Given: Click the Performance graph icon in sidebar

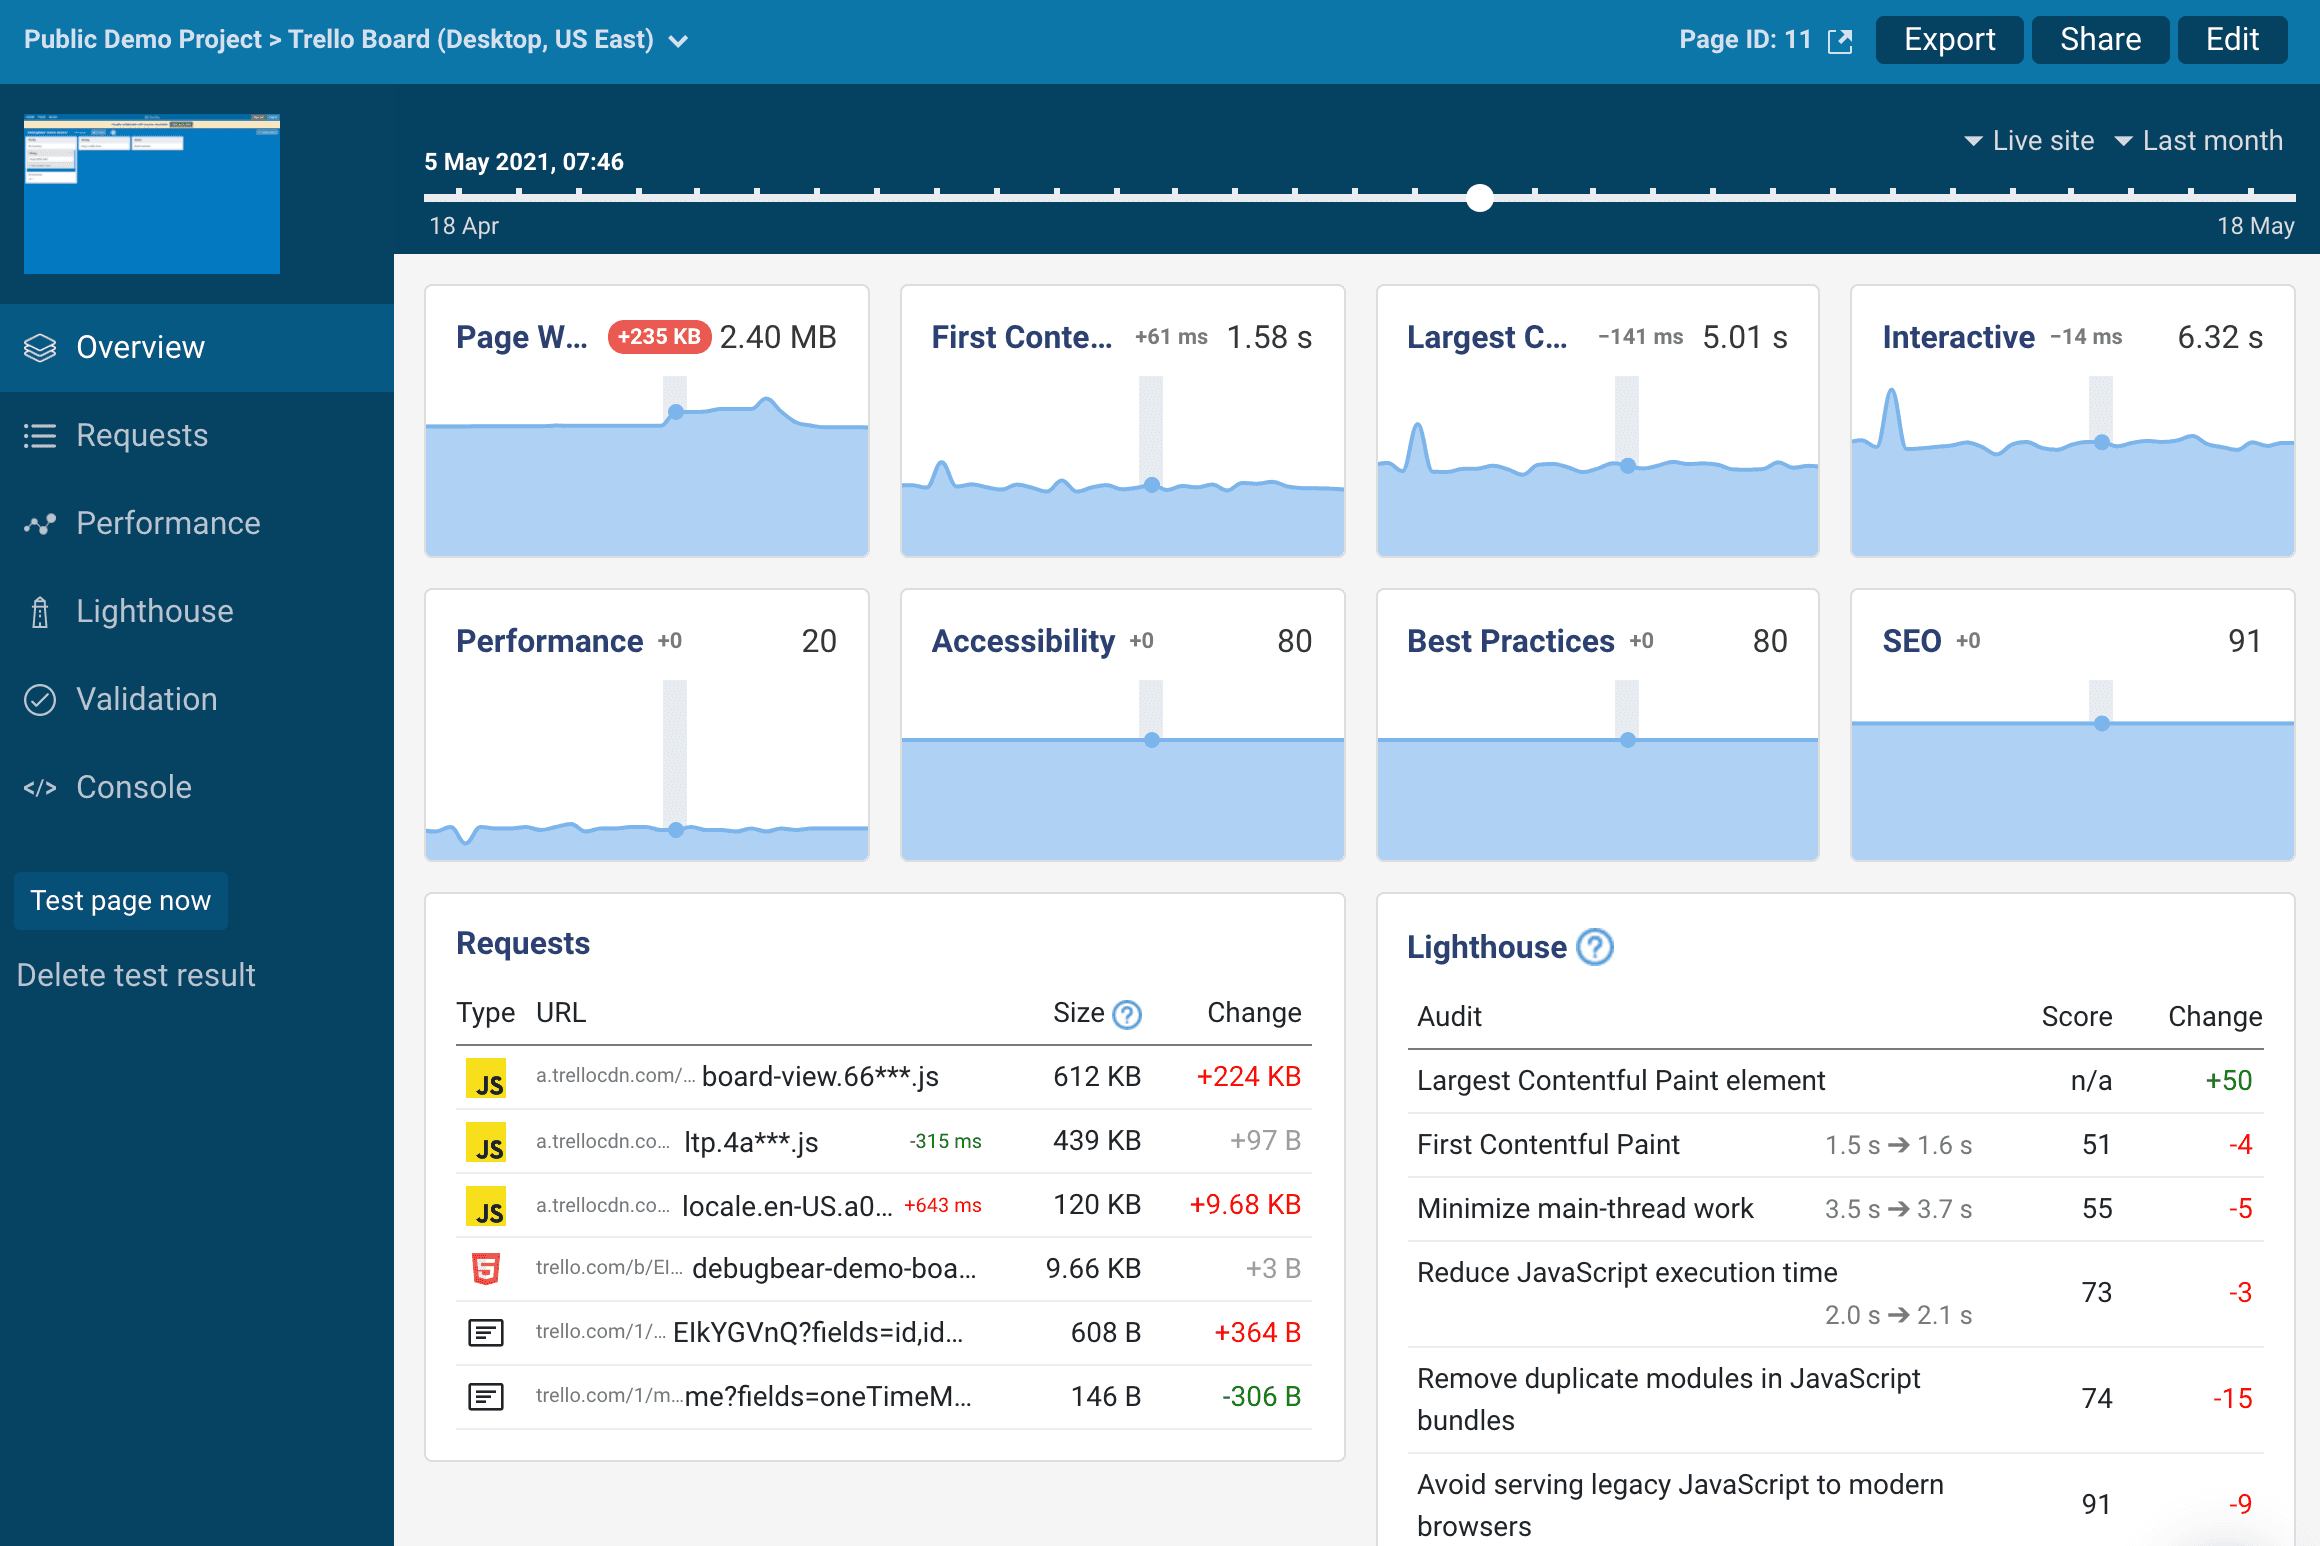Looking at the screenshot, I should tap(40, 524).
